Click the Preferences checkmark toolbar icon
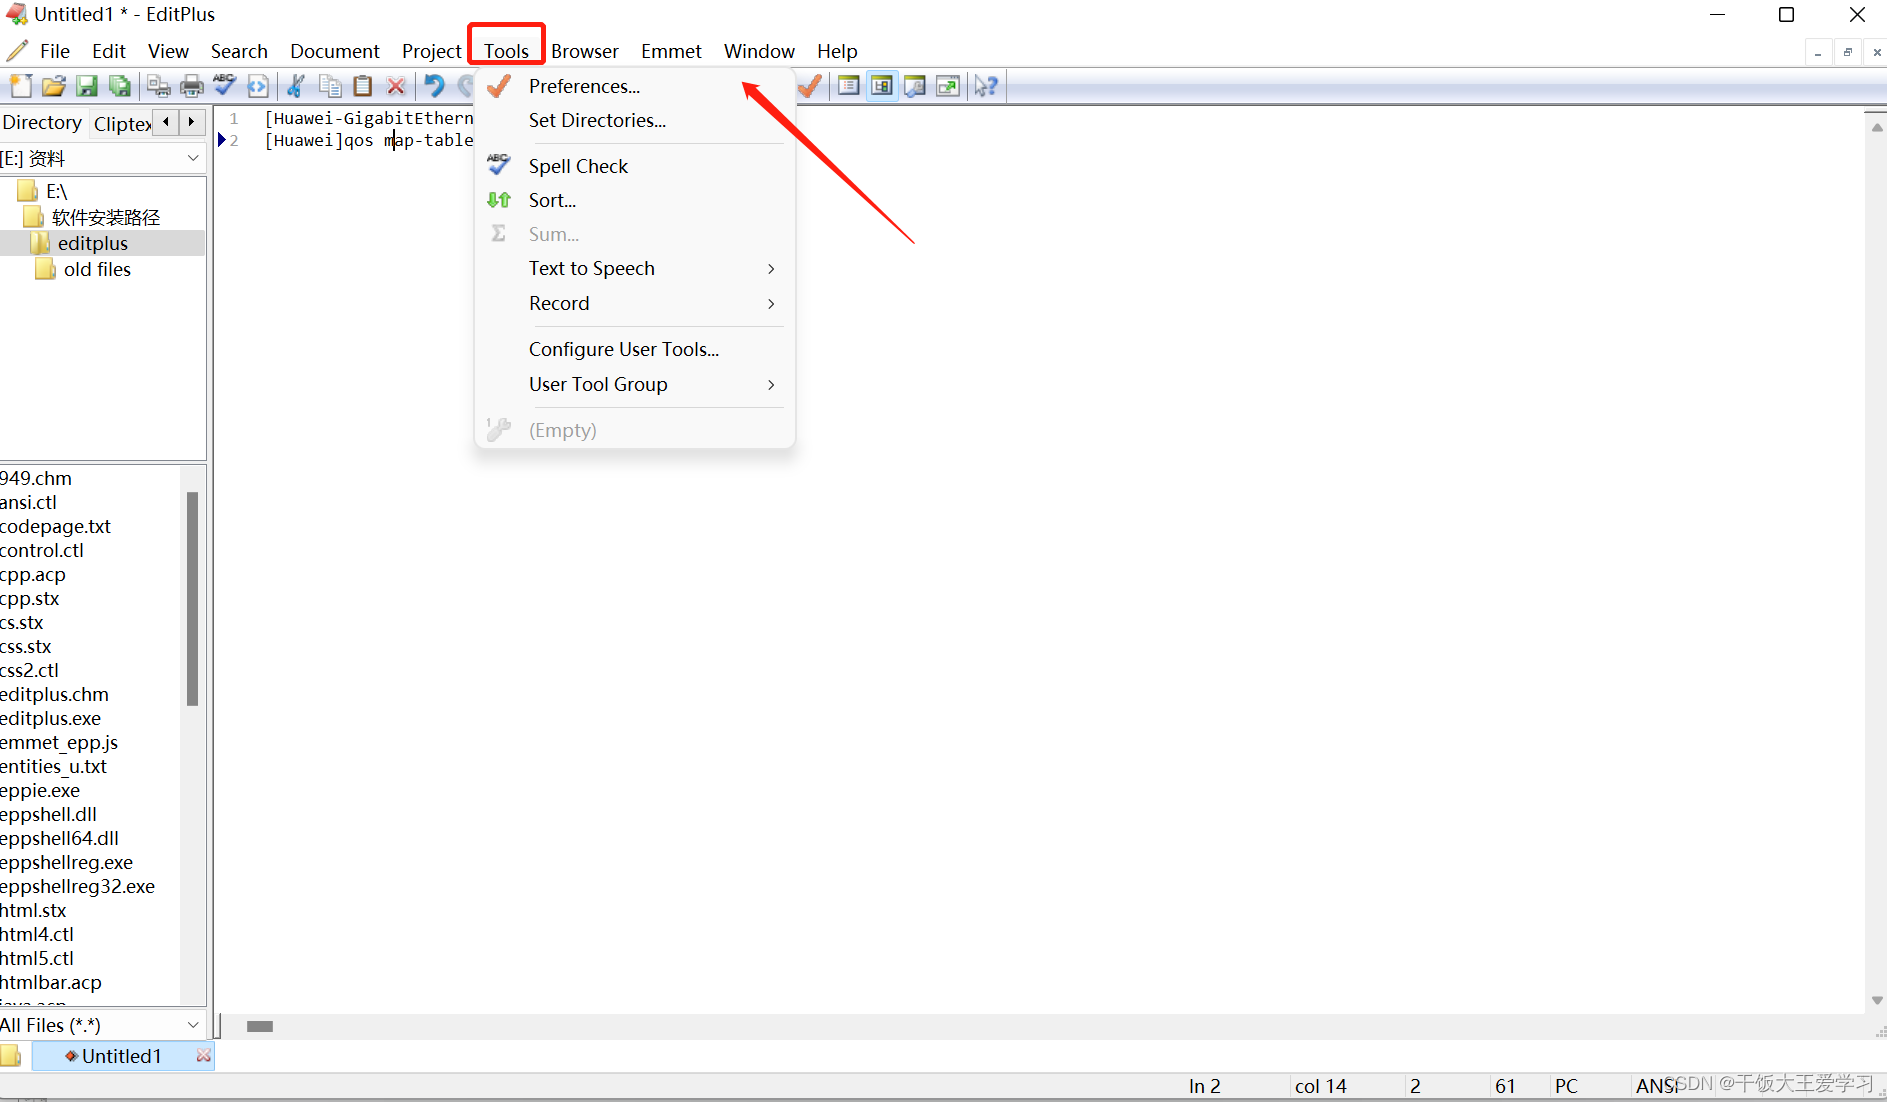 click(x=811, y=86)
